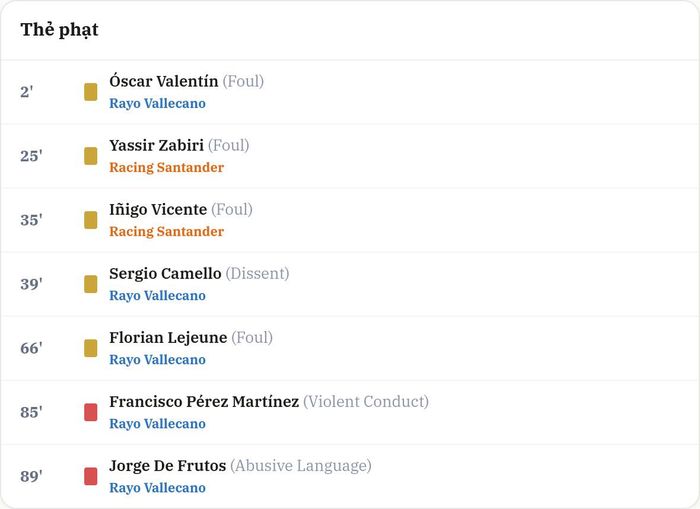Click the yellow card icon beside Yassir Zabiri
The image size is (700, 509).
click(x=91, y=156)
